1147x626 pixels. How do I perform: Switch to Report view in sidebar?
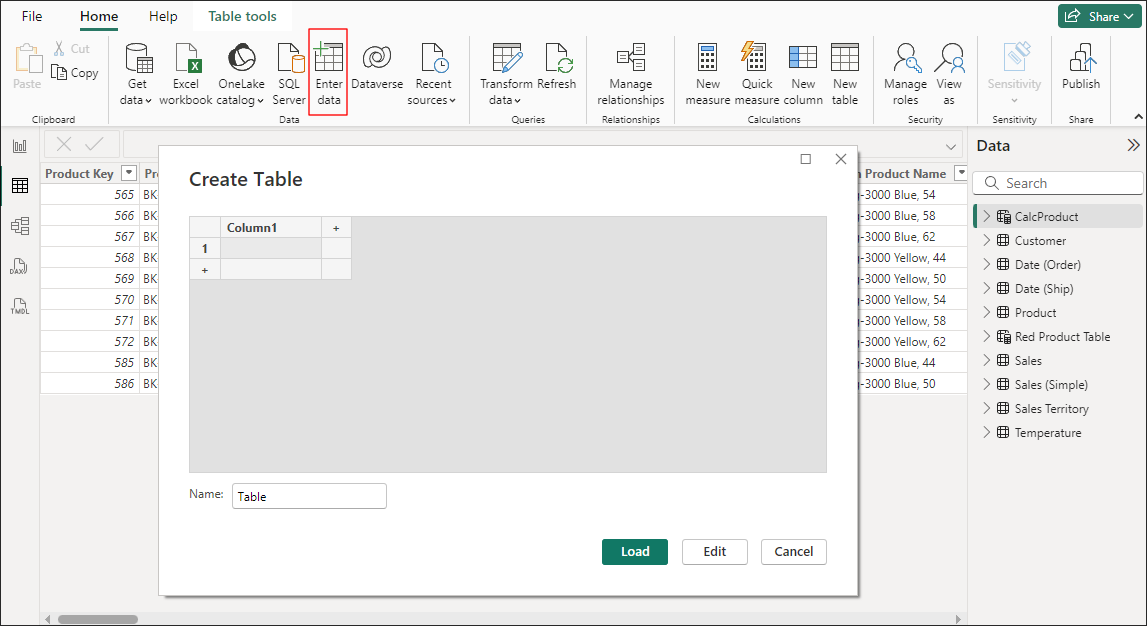click(20, 146)
